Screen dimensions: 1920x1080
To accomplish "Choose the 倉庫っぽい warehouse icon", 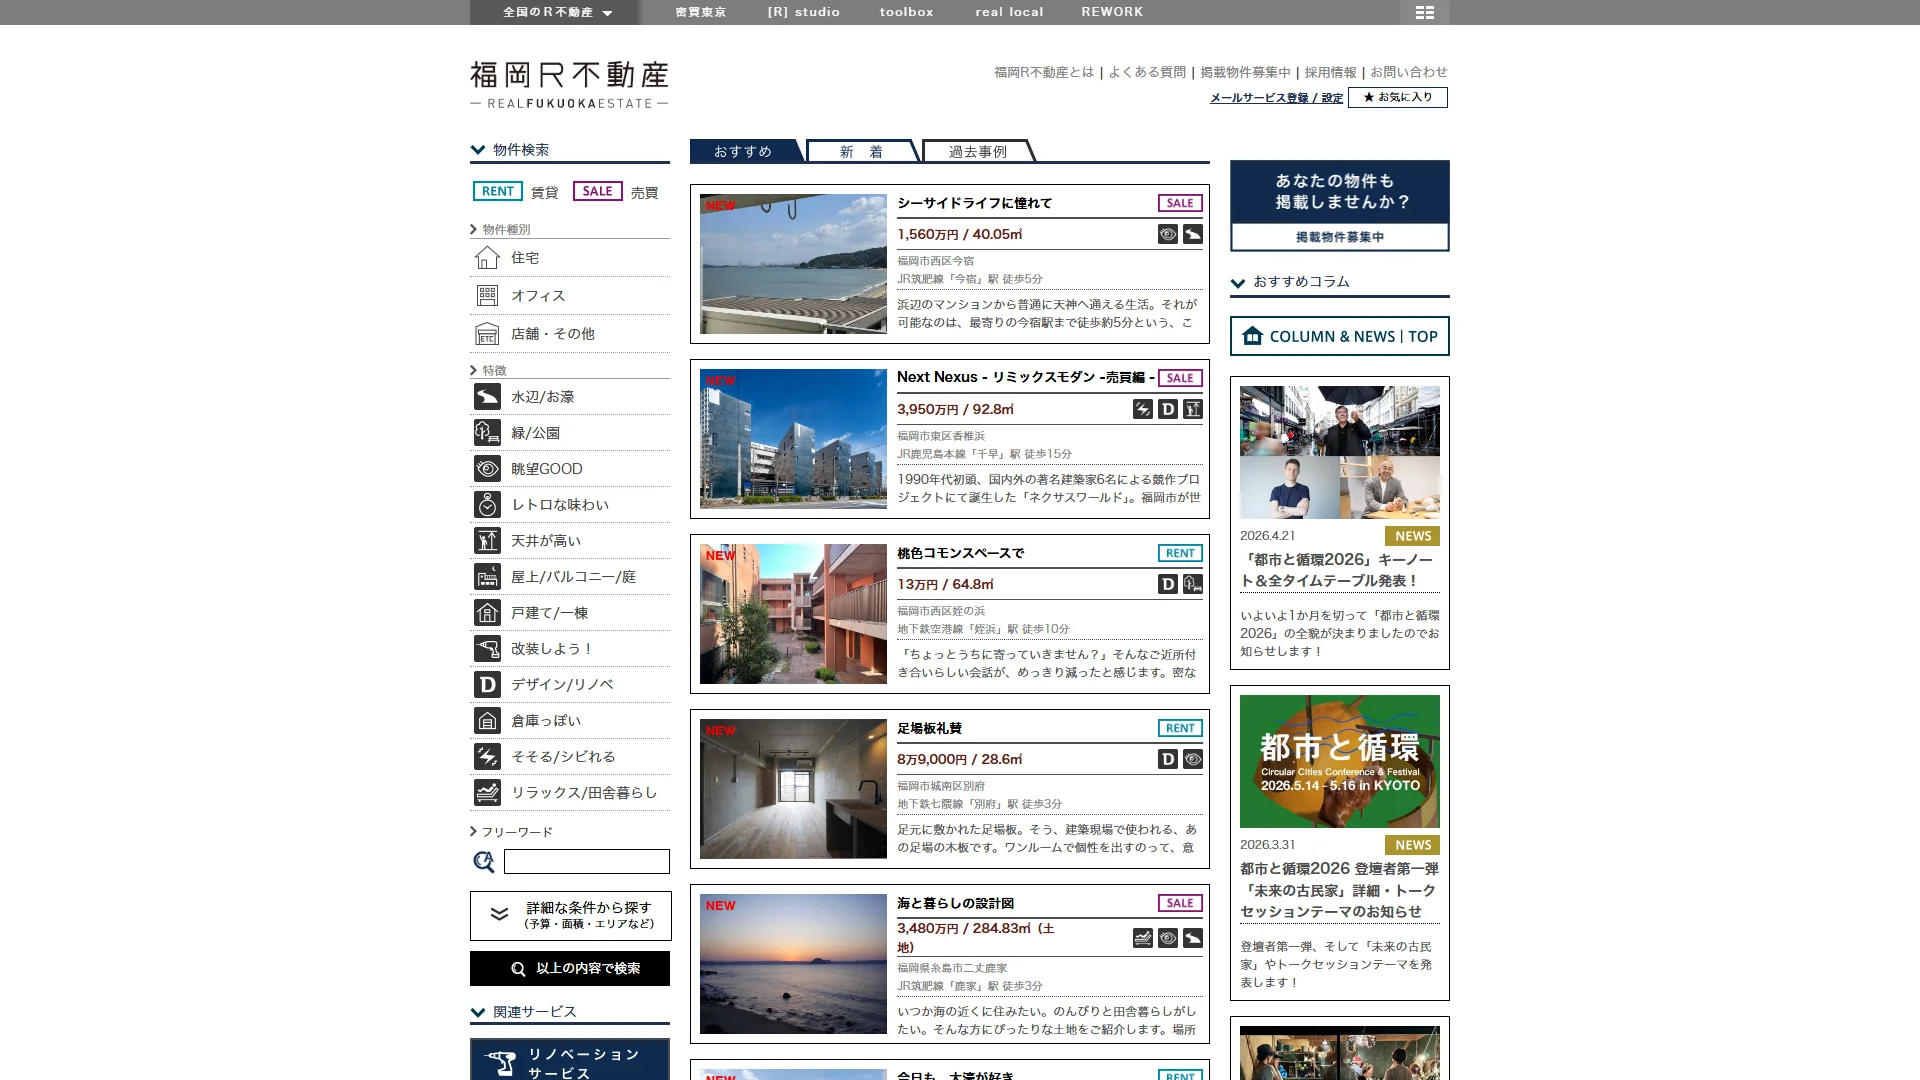I will [x=487, y=721].
